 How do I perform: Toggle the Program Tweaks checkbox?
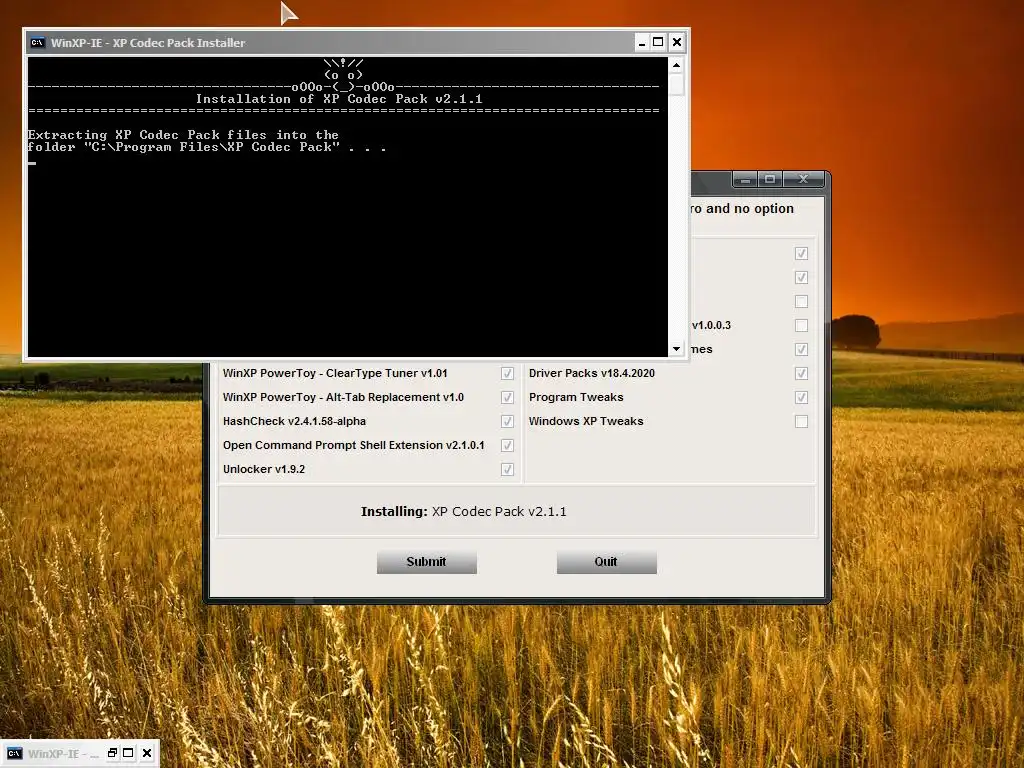tap(801, 397)
